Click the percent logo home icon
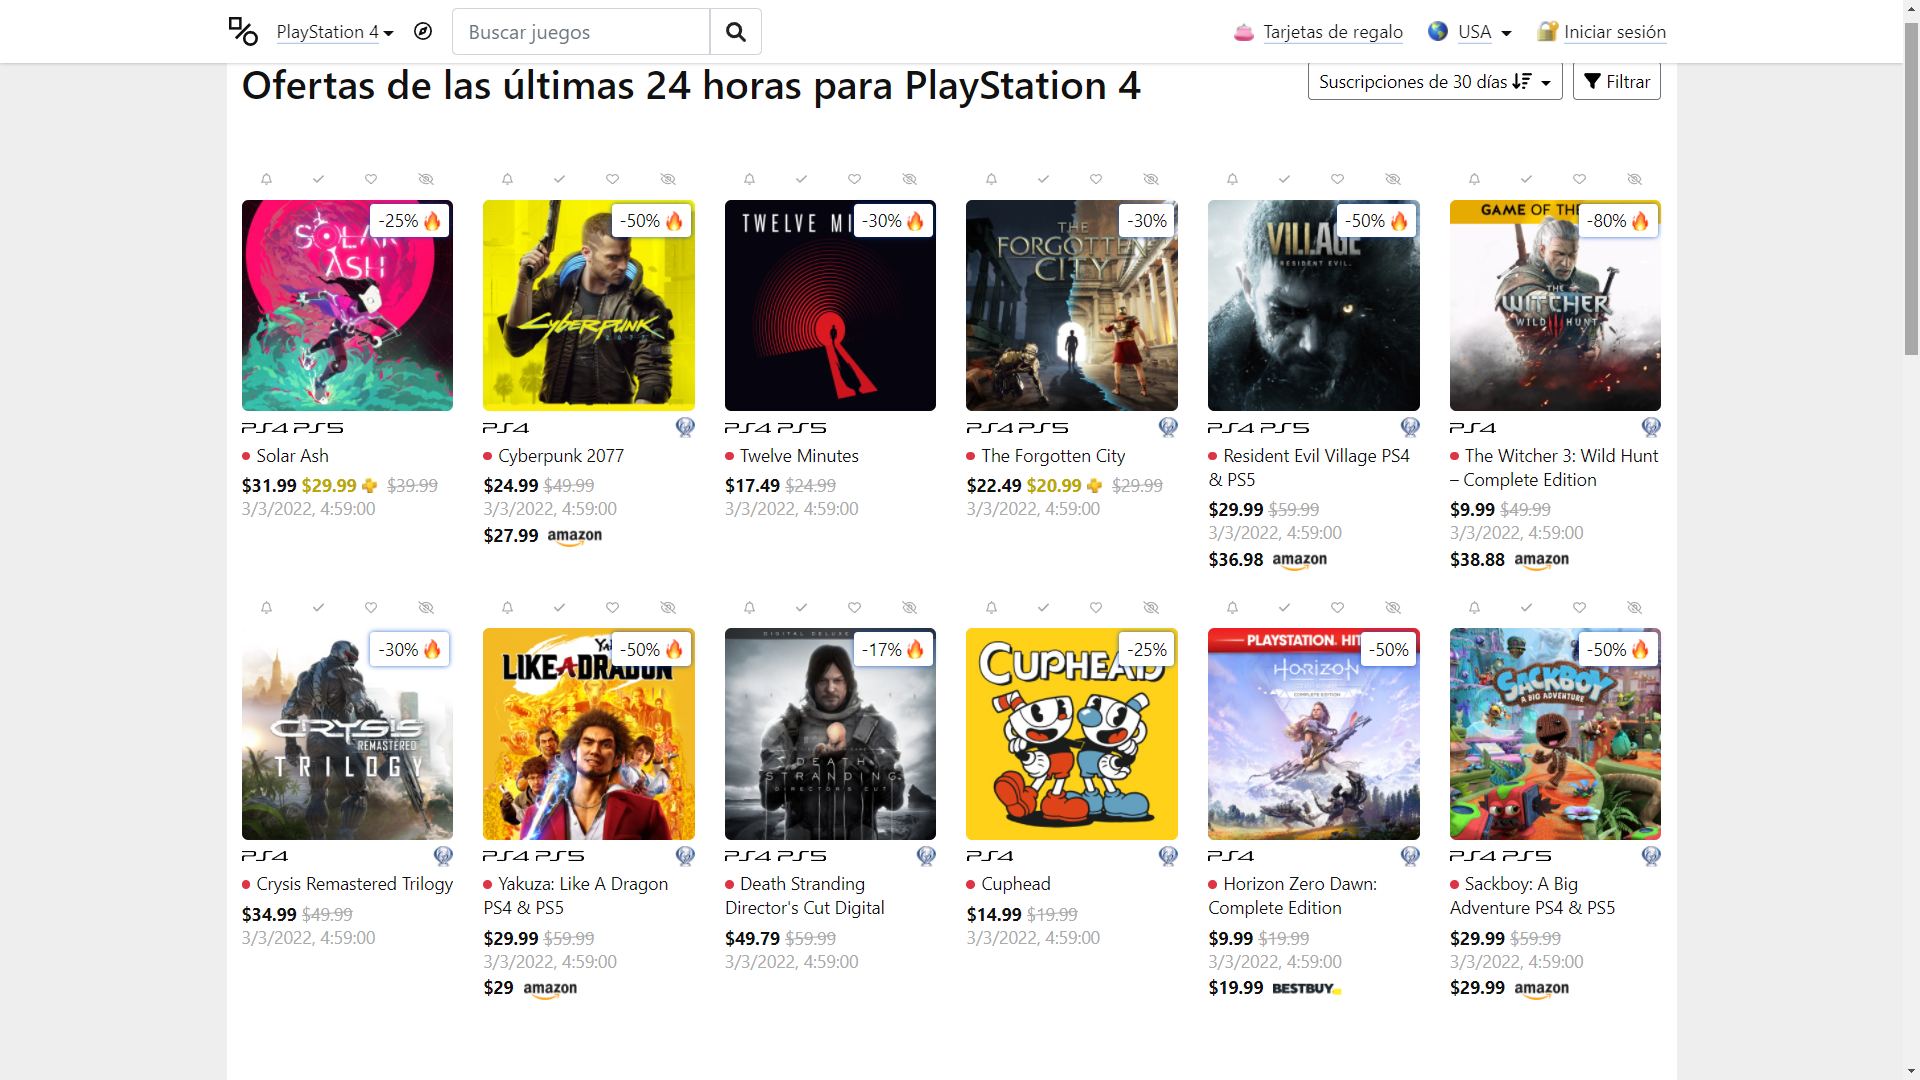Image resolution: width=1920 pixels, height=1080 pixels. (243, 31)
